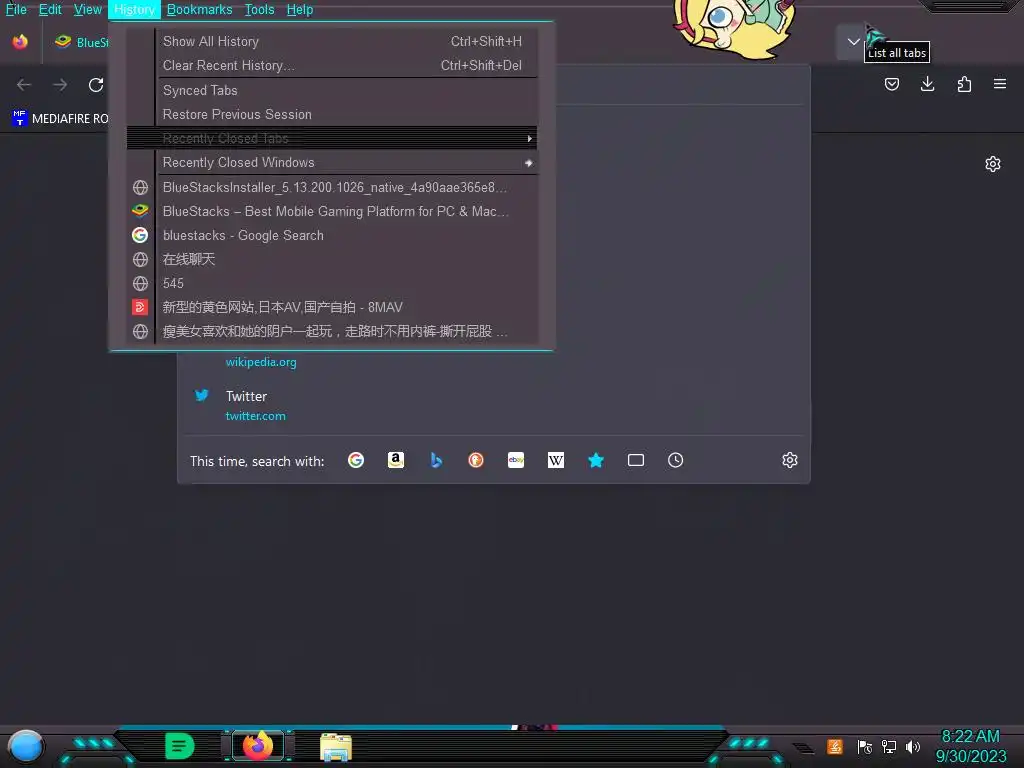Screen dimensions: 1024x768
Task: Click the Forward navigation arrow
Action: point(60,84)
